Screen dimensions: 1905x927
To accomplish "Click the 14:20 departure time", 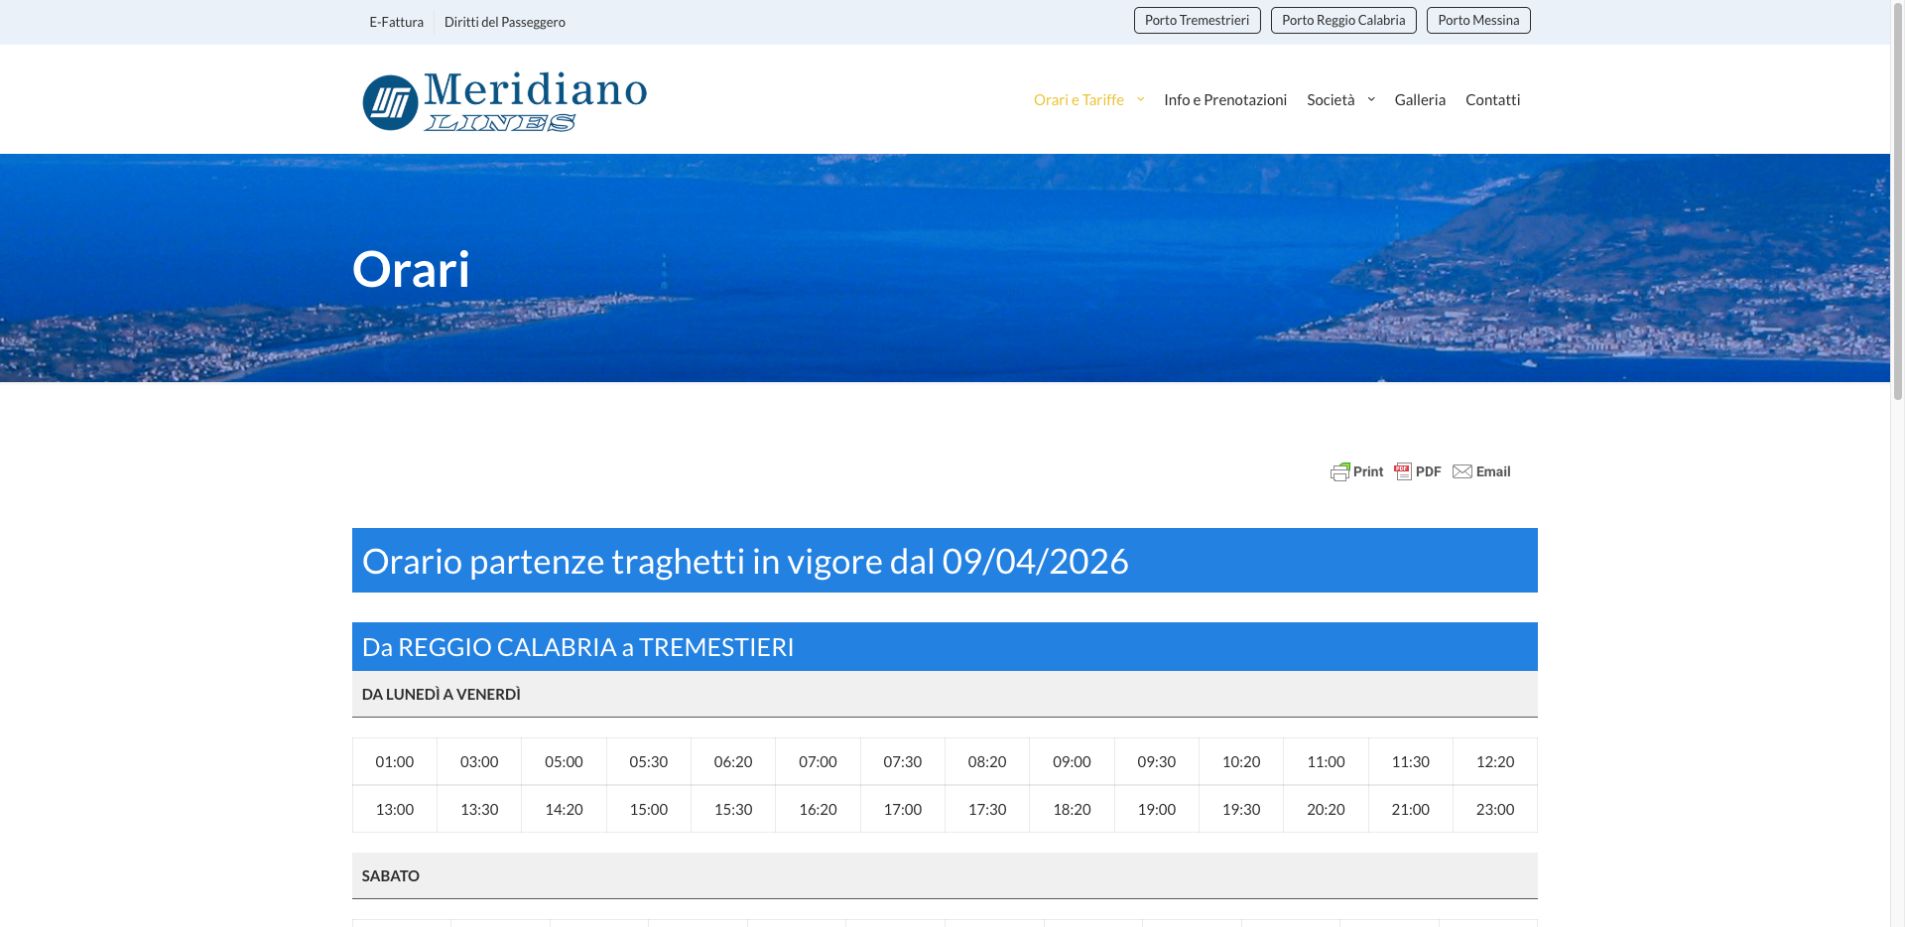I will pos(564,809).
